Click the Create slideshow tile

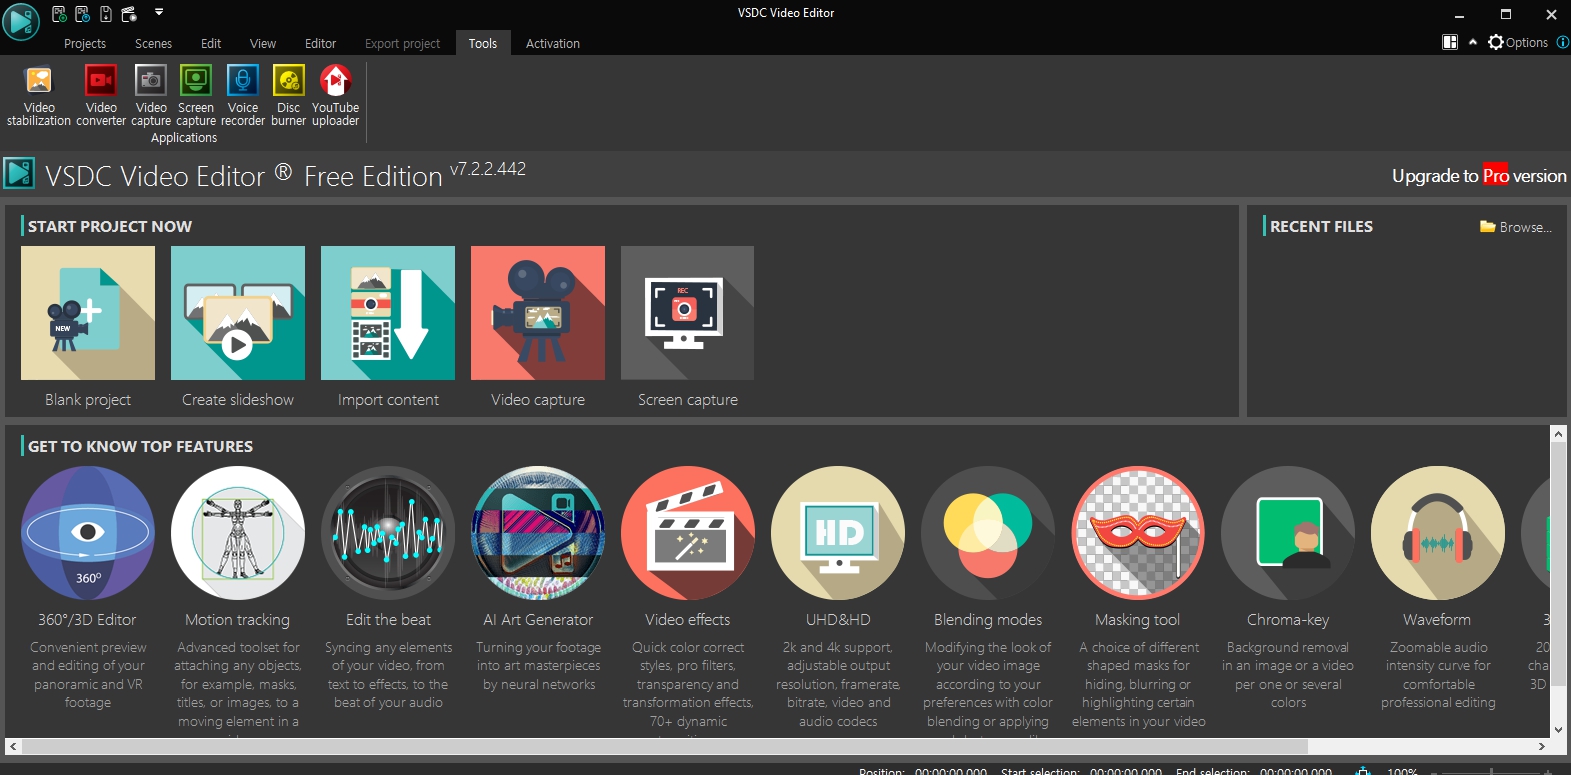click(238, 313)
